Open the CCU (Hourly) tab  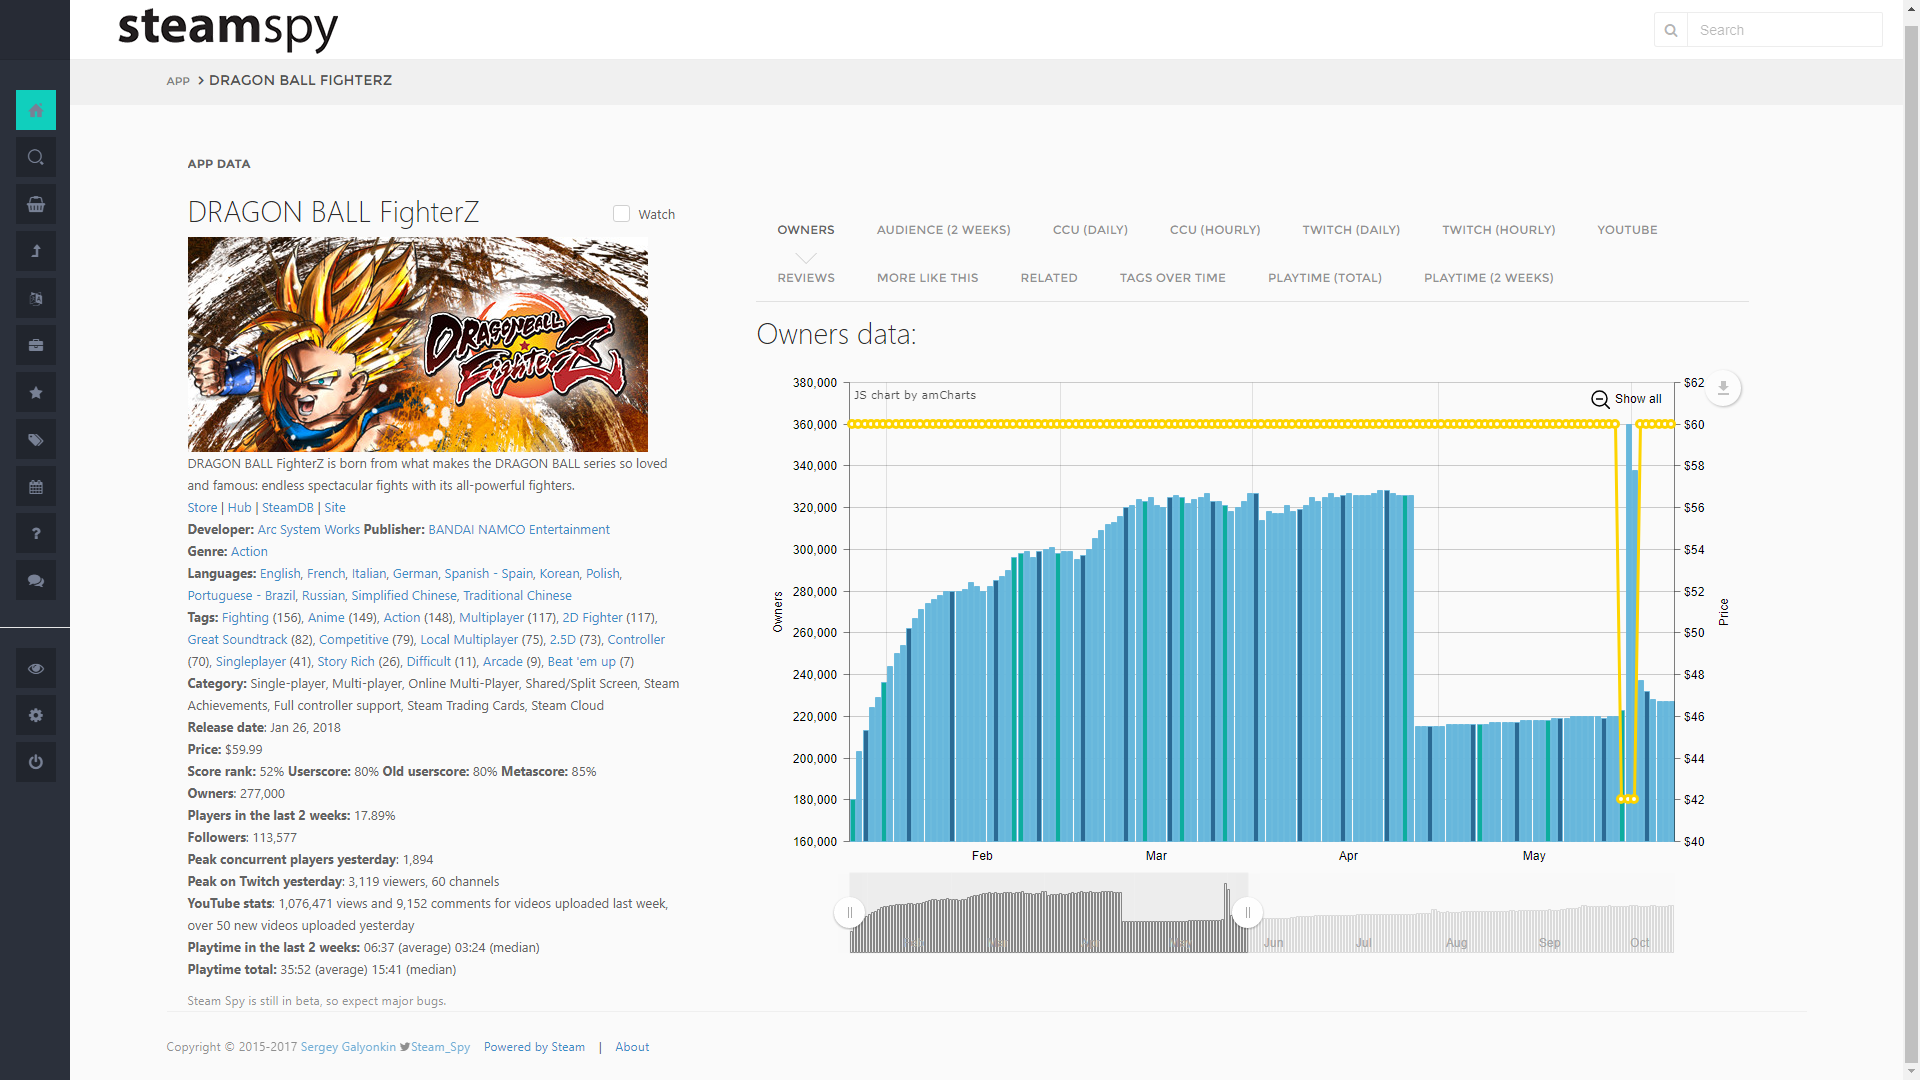(1215, 230)
